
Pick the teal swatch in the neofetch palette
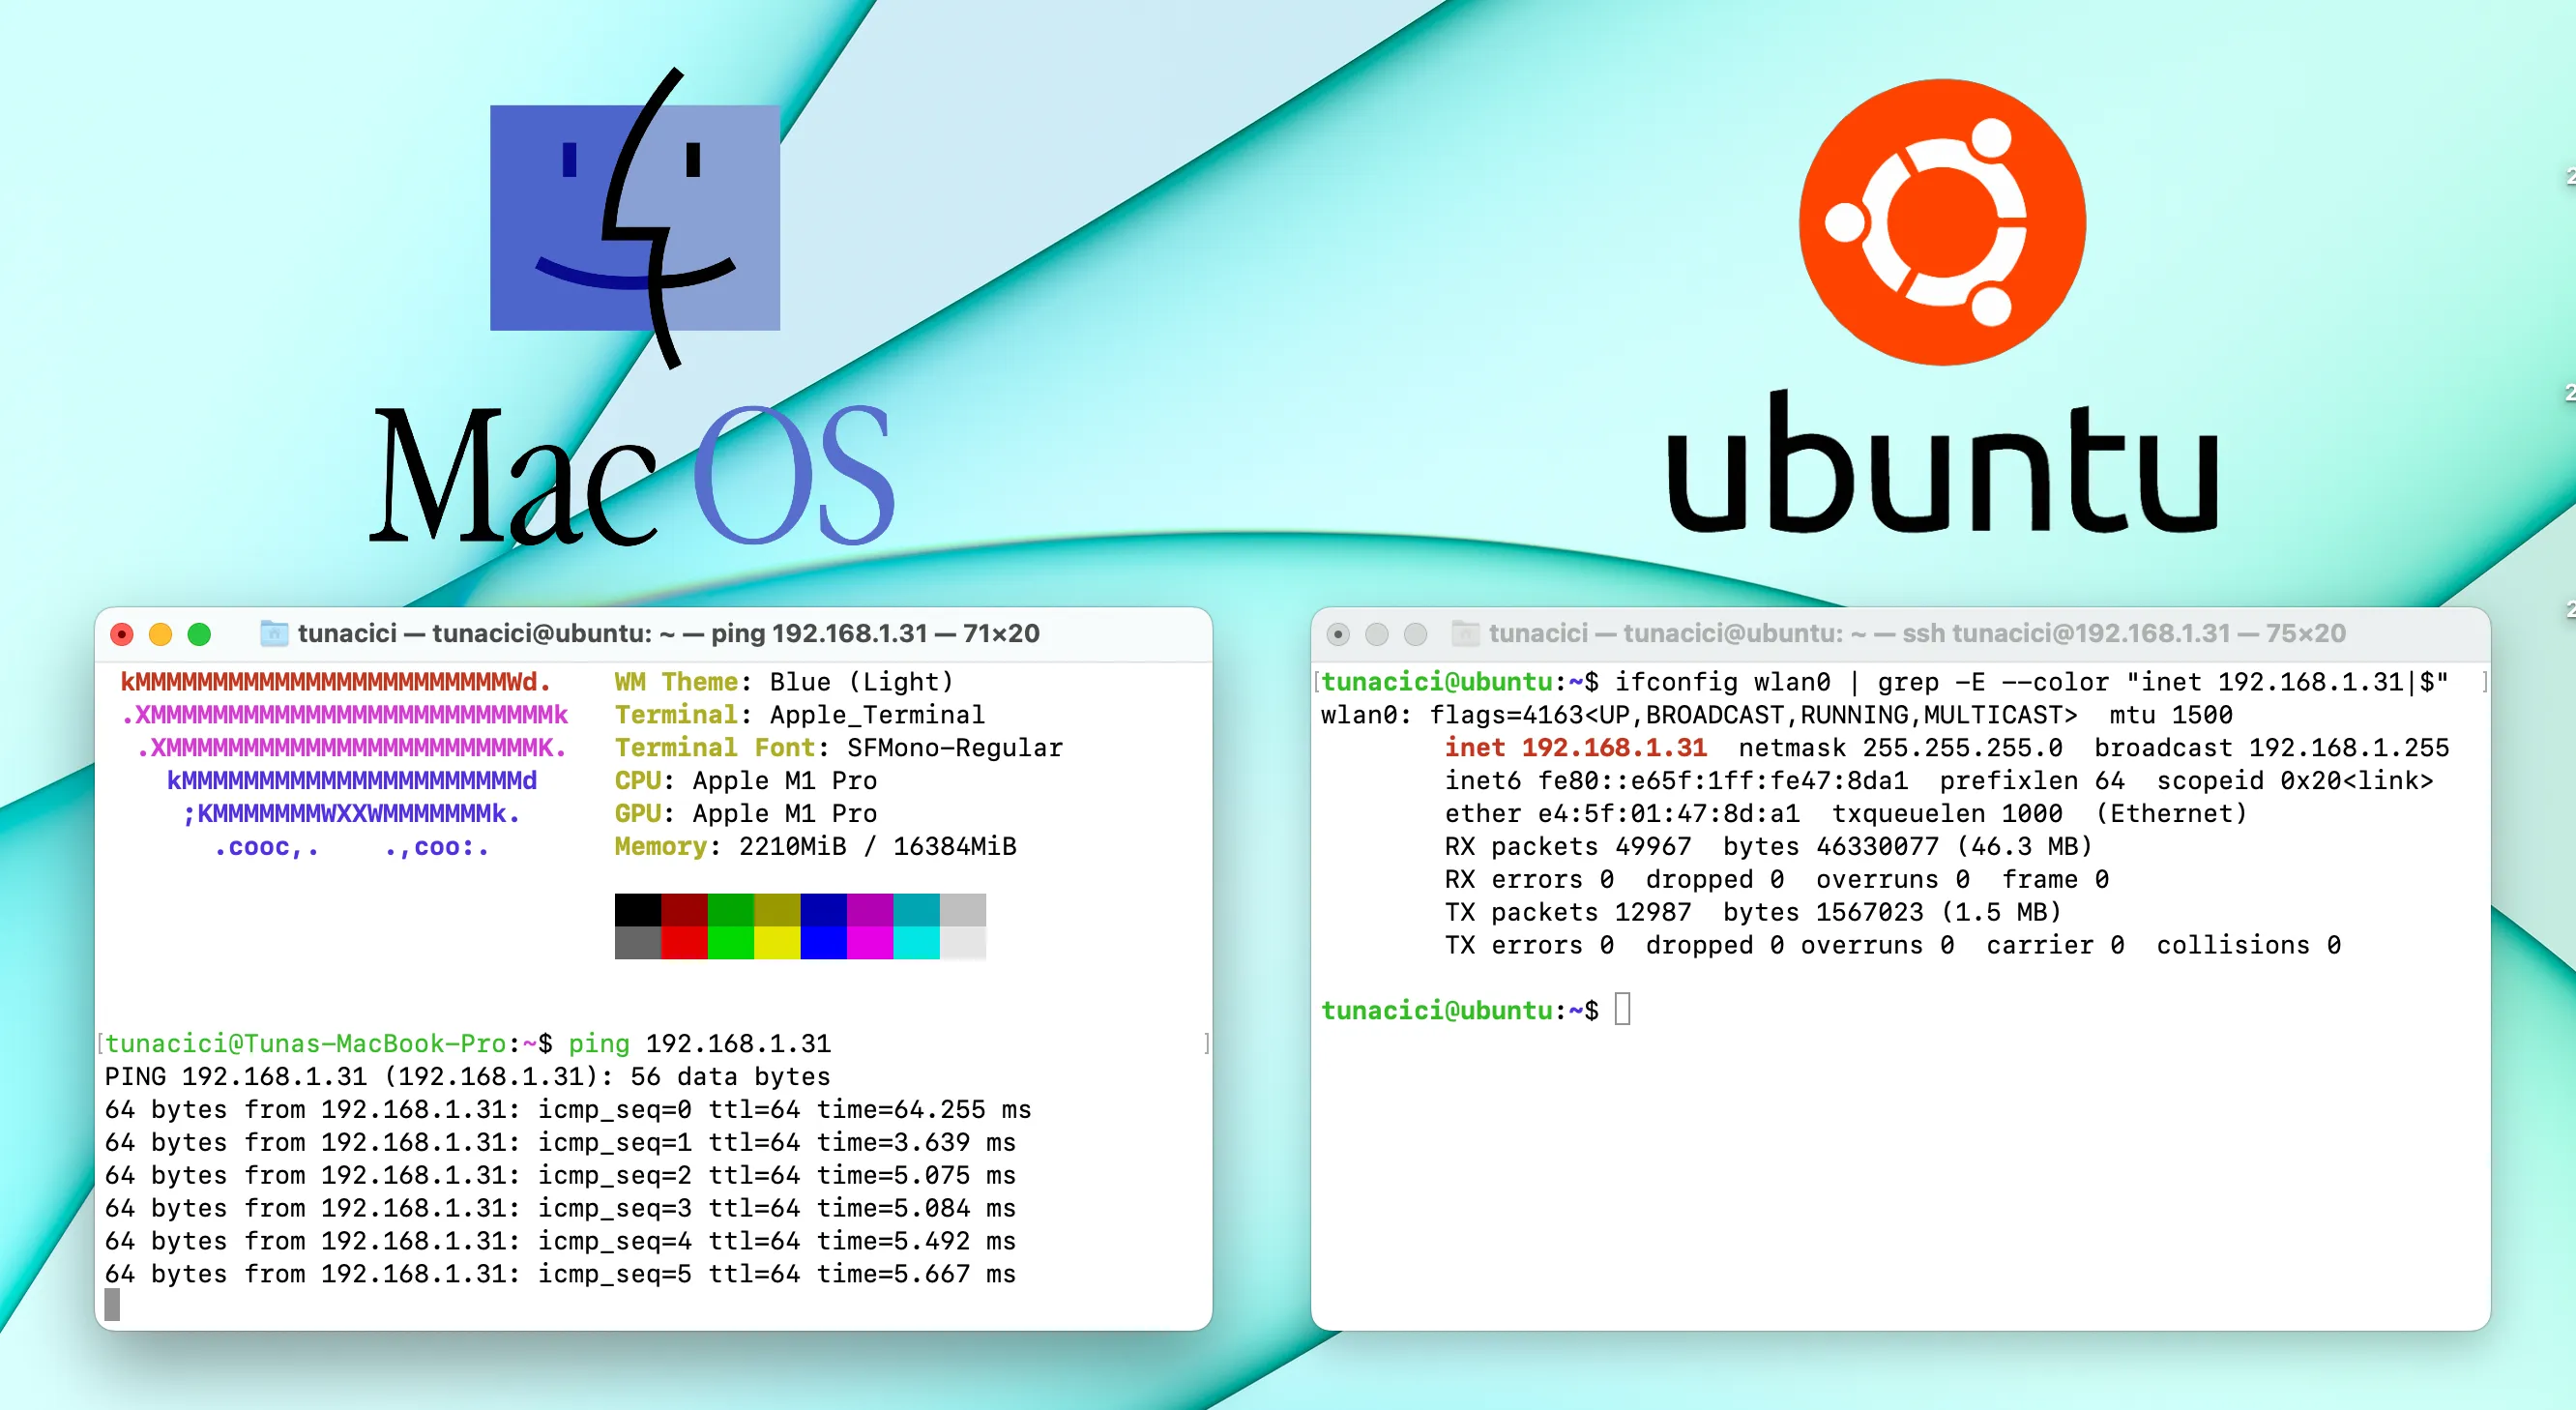pos(916,910)
